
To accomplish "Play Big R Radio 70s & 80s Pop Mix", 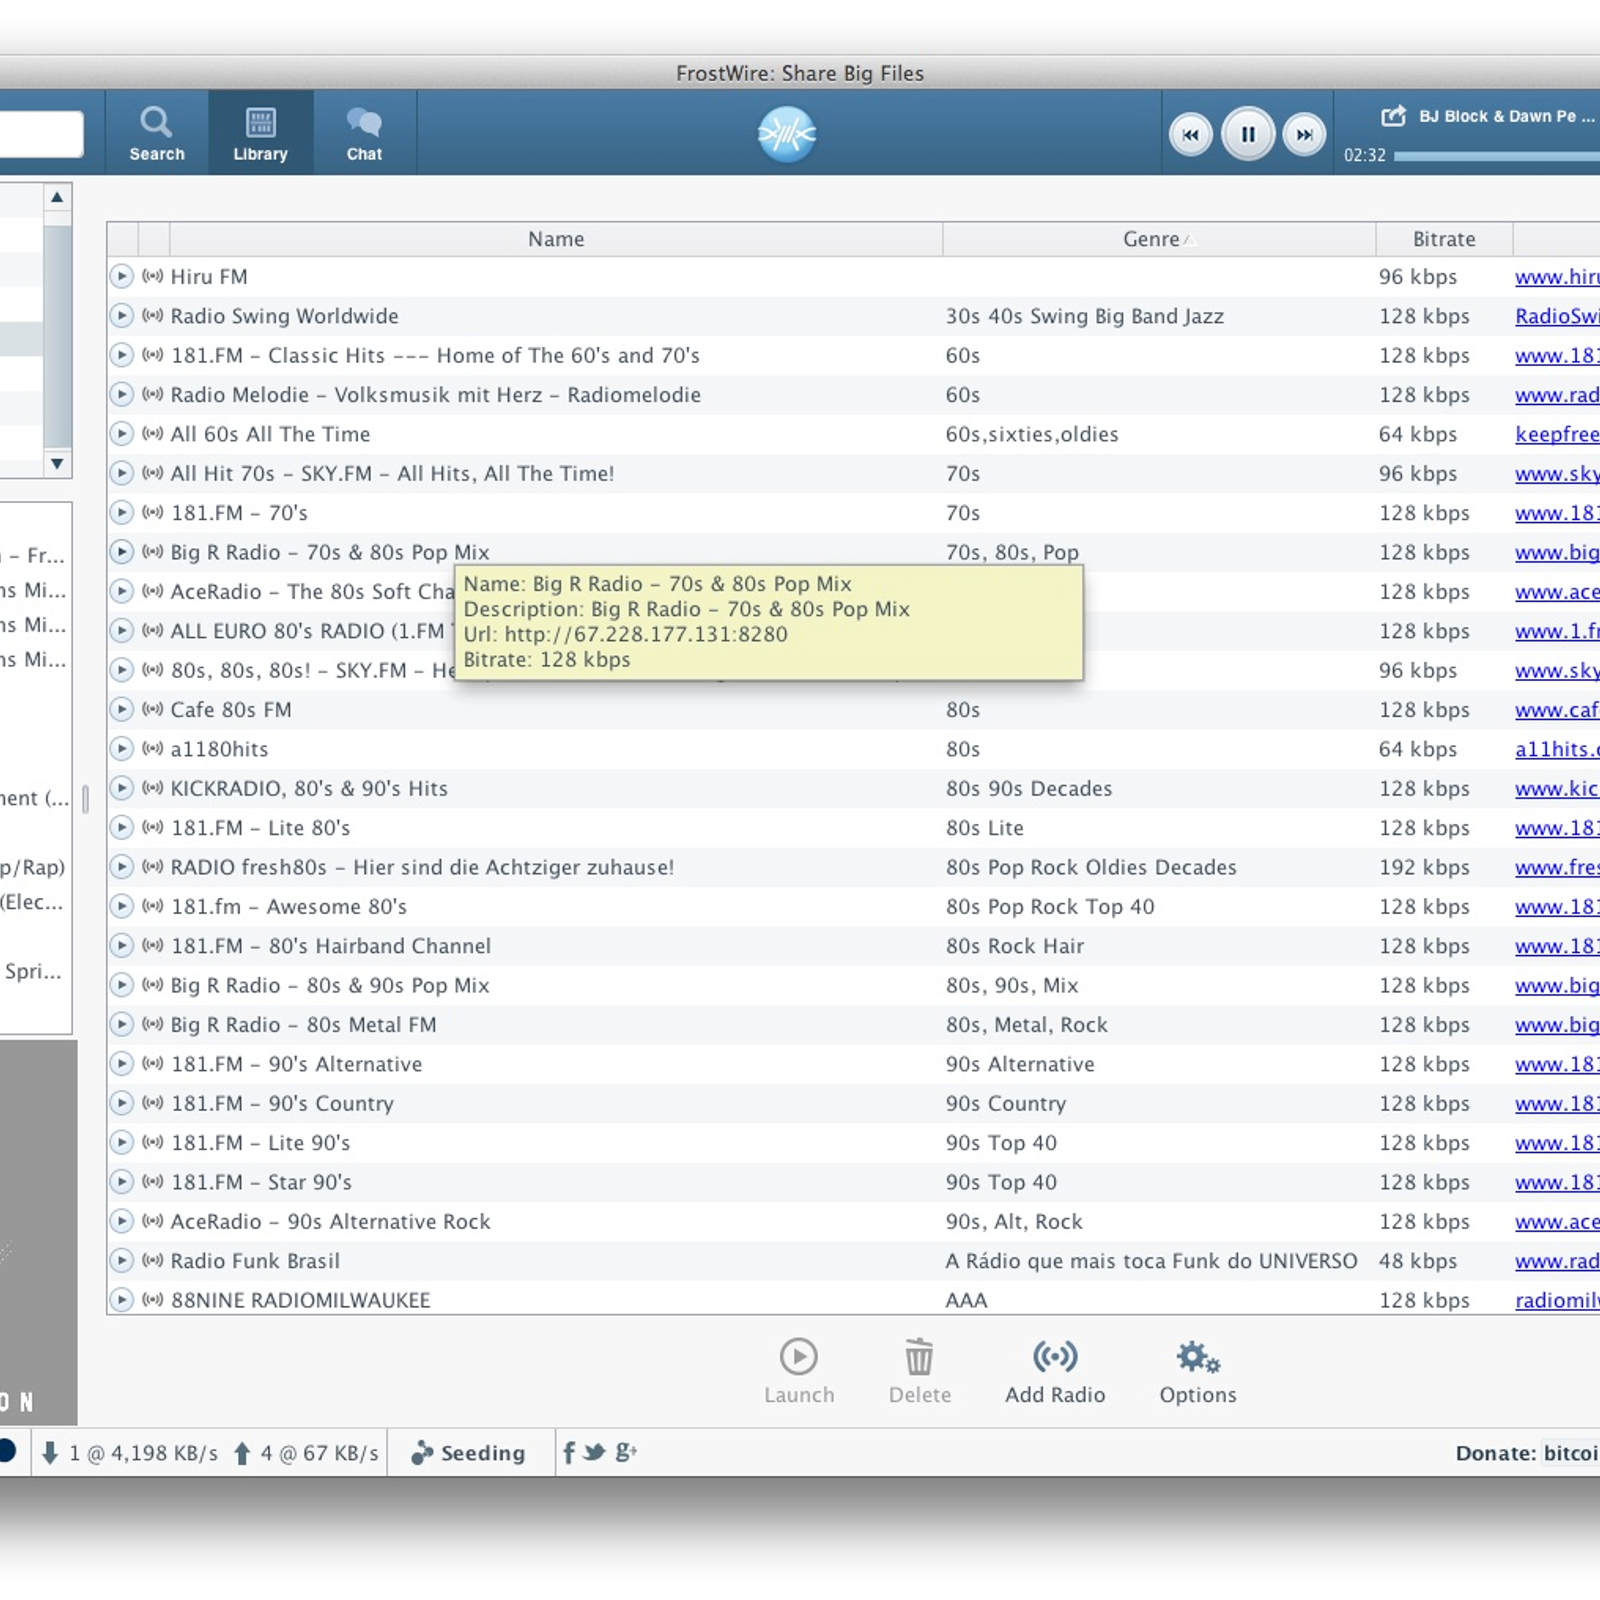I will point(121,552).
